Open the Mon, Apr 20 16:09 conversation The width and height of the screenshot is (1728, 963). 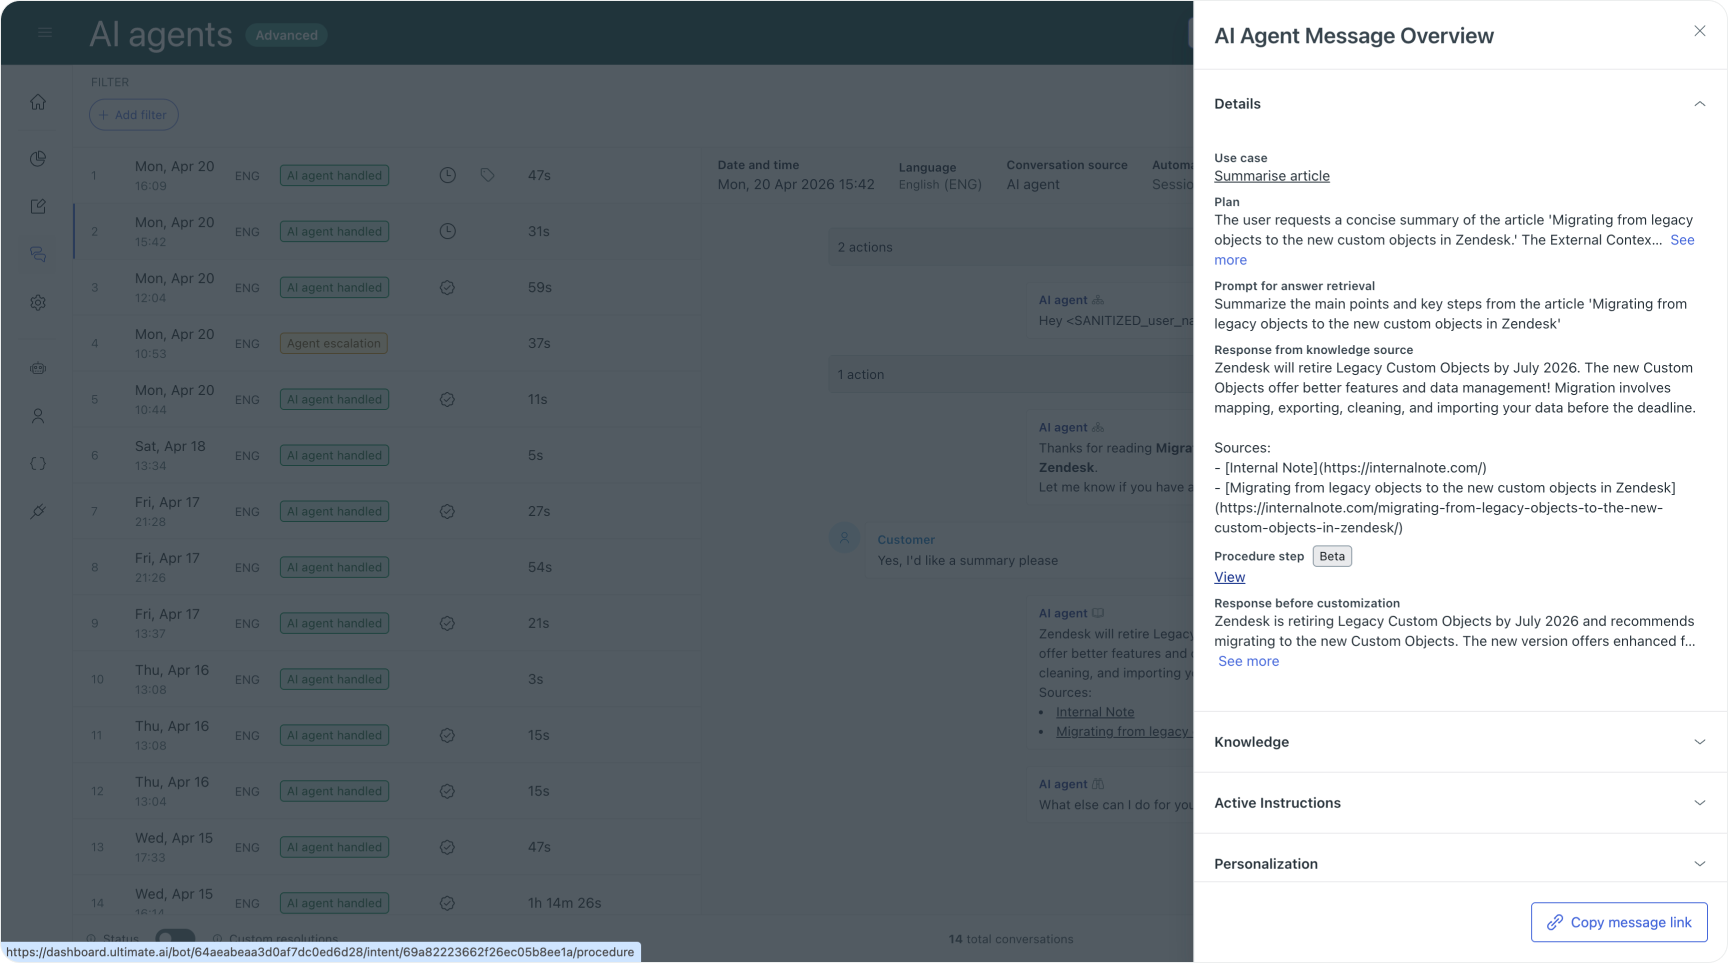tap(385, 175)
